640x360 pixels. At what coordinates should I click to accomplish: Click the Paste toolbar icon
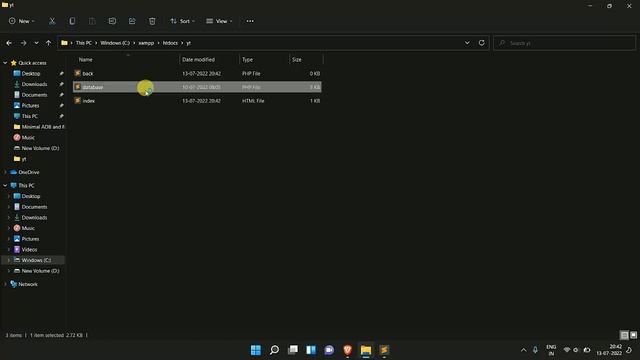coord(92,21)
